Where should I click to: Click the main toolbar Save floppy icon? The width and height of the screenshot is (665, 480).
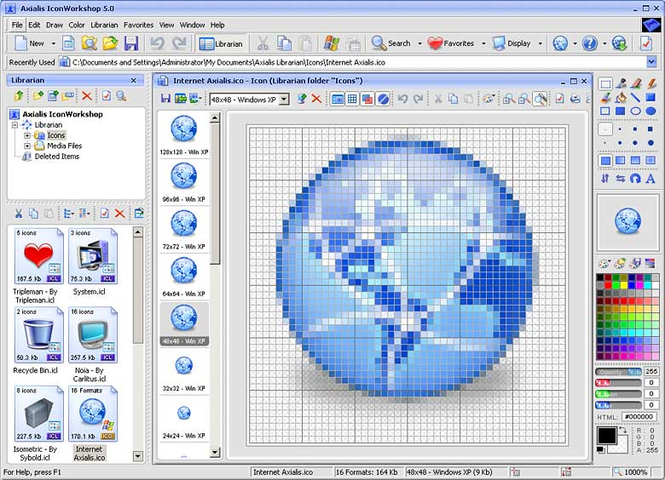pyautogui.click(x=131, y=43)
